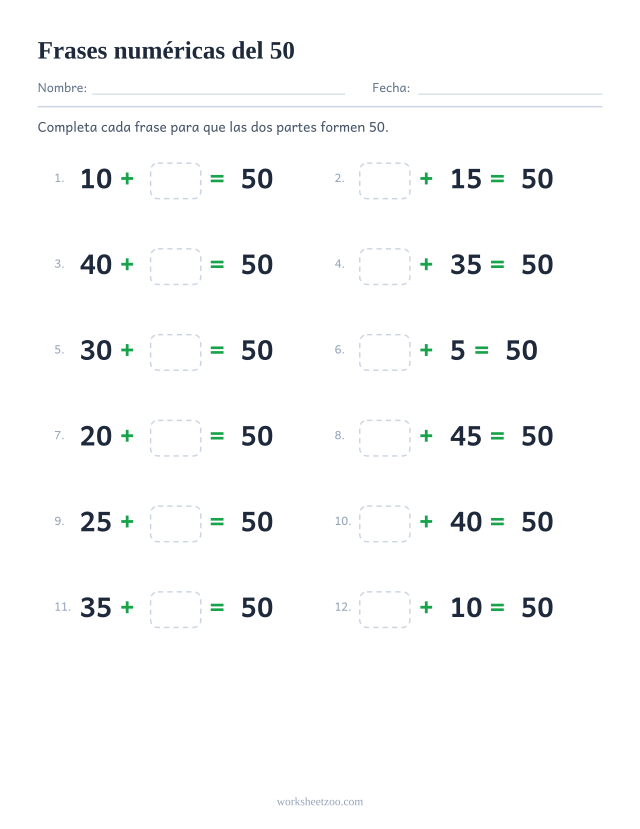Click the answer box in problem 1
Viewport: 640px width, 829px height.
[x=175, y=181]
